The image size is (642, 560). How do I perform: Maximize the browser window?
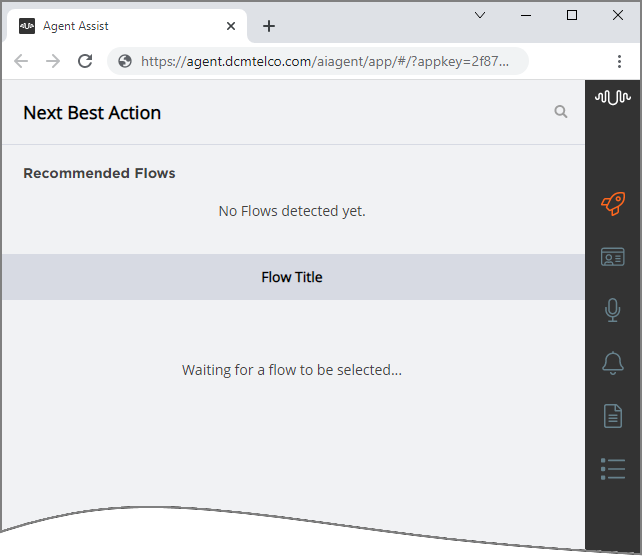pyautogui.click(x=572, y=16)
